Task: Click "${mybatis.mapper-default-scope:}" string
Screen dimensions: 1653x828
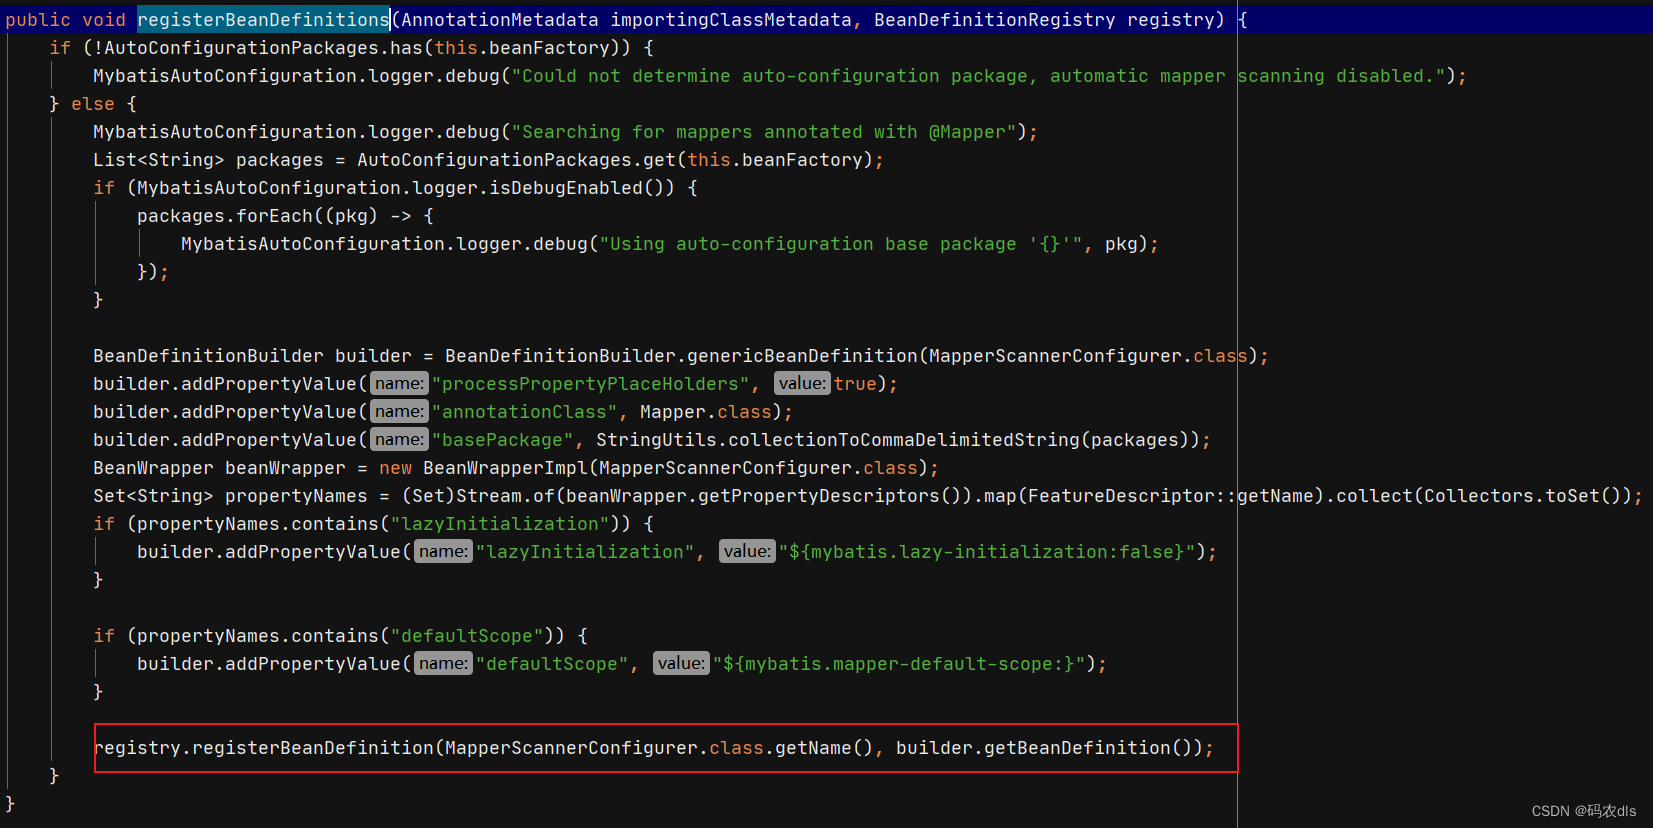Action: [x=899, y=664]
